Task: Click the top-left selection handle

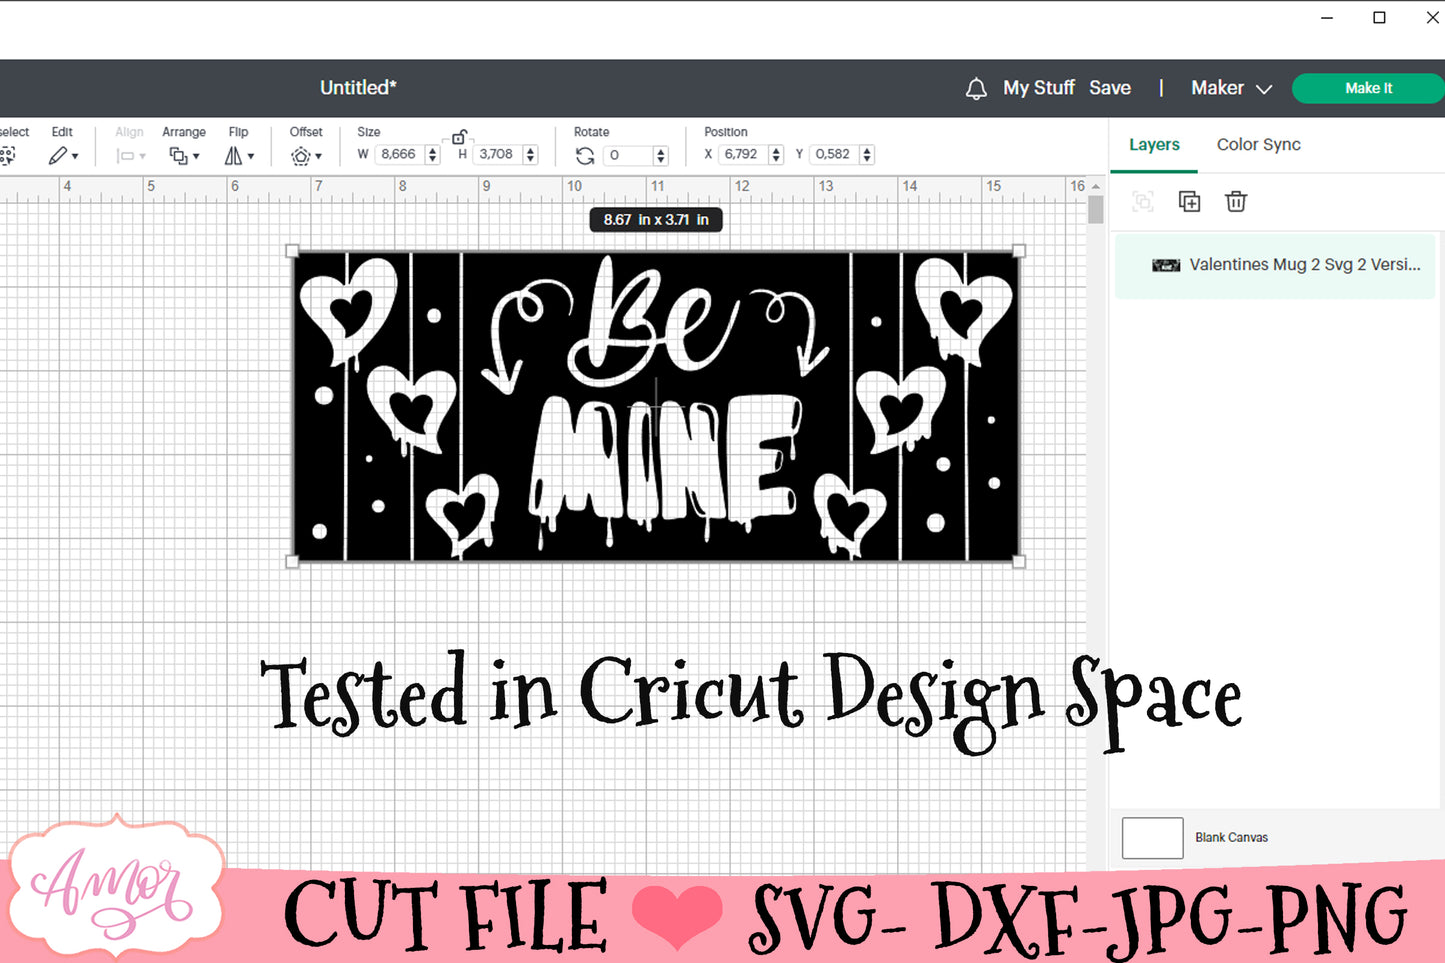Action: pyautogui.click(x=292, y=251)
